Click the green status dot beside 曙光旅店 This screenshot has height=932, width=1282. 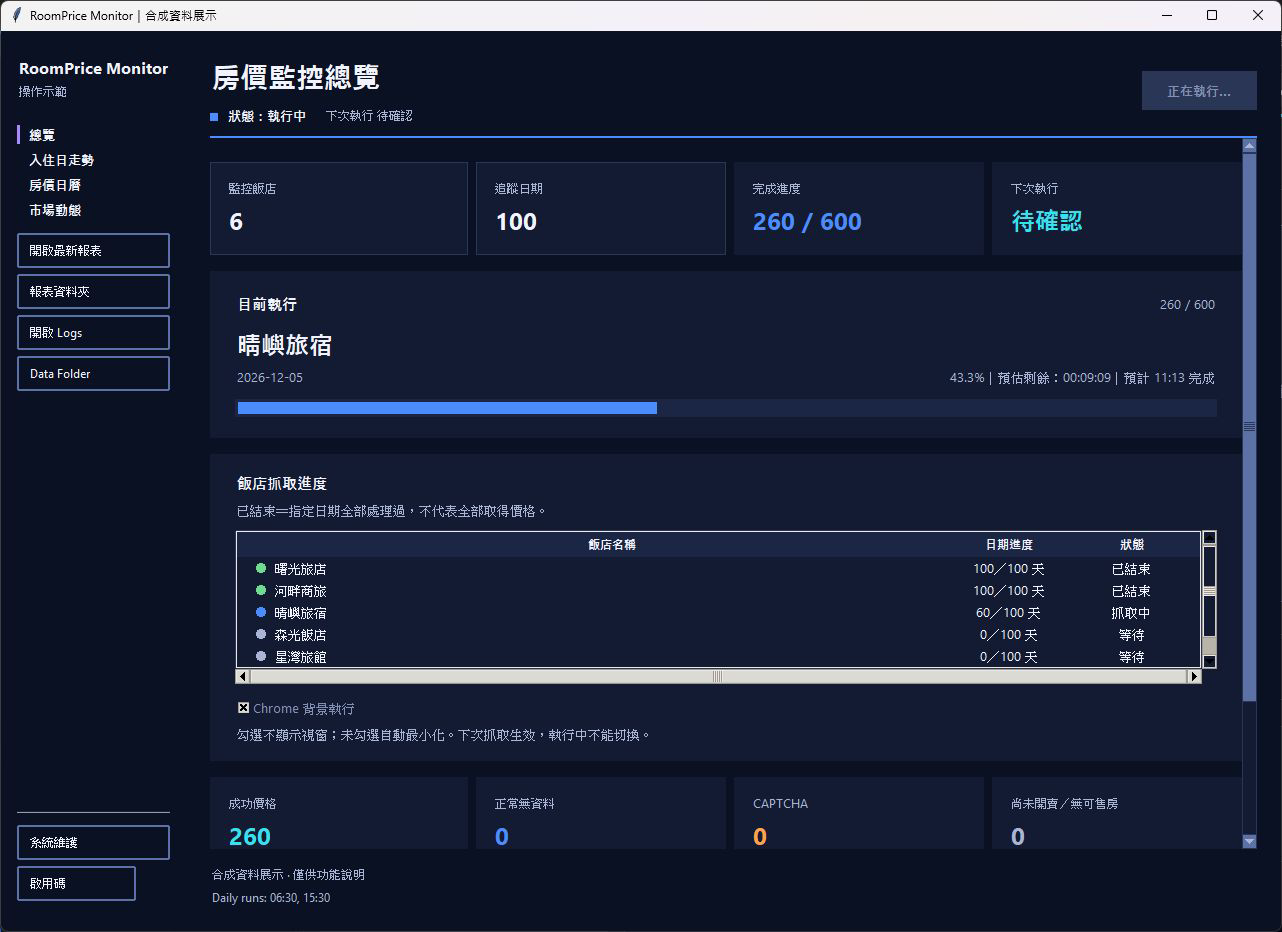[261, 568]
